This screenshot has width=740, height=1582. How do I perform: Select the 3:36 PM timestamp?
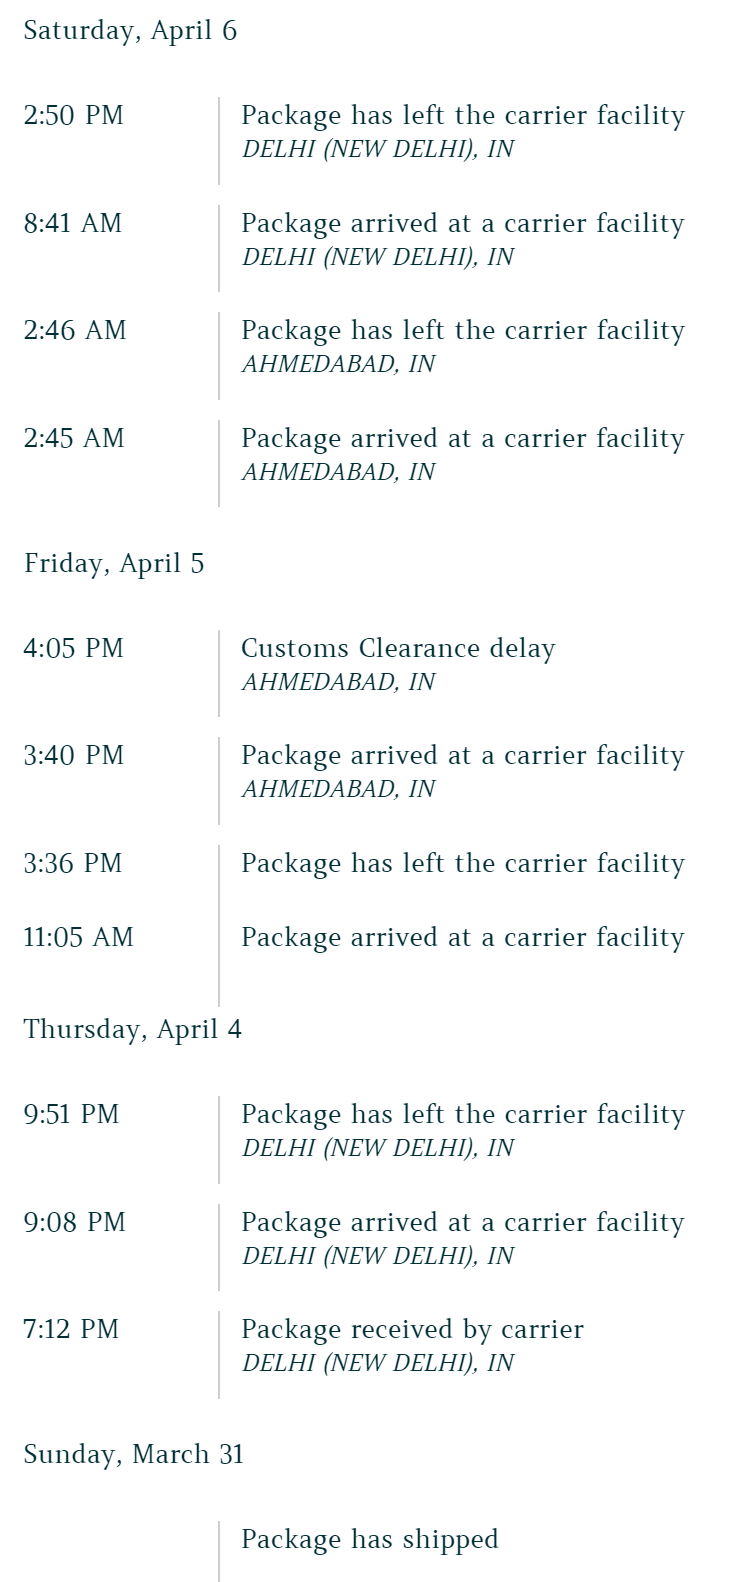pyautogui.click(x=73, y=863)
